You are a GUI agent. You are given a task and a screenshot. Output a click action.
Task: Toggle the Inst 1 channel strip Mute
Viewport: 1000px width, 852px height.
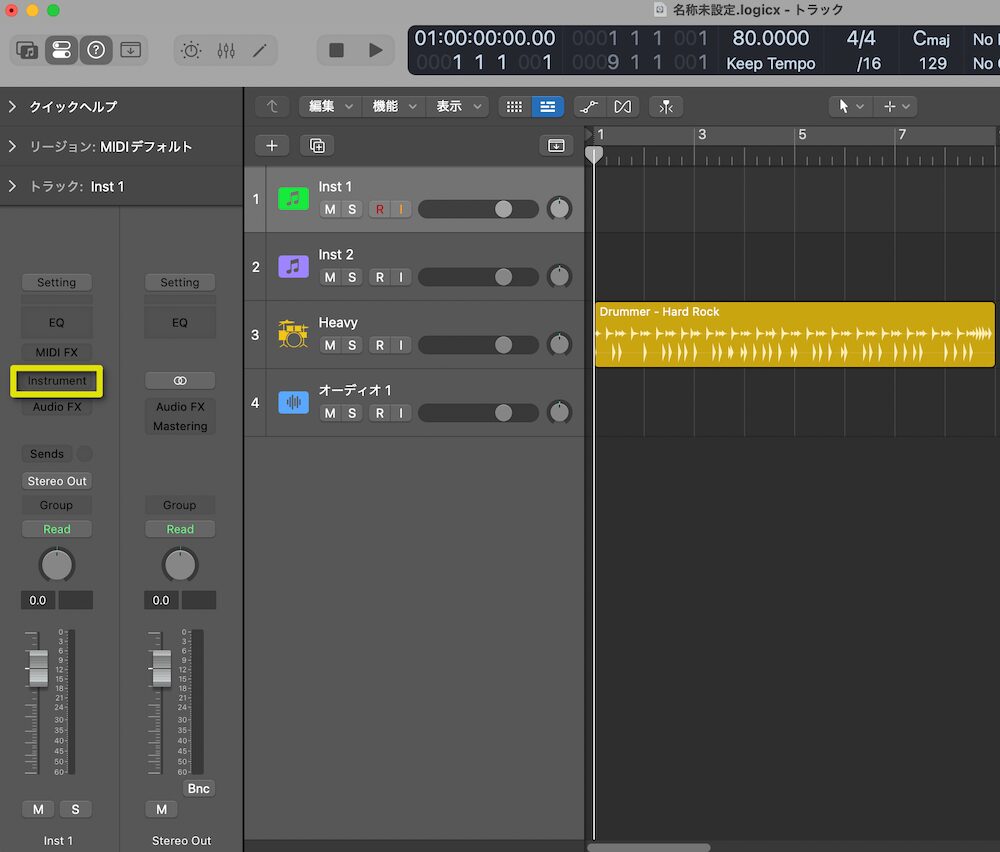(x=38, y=809)
